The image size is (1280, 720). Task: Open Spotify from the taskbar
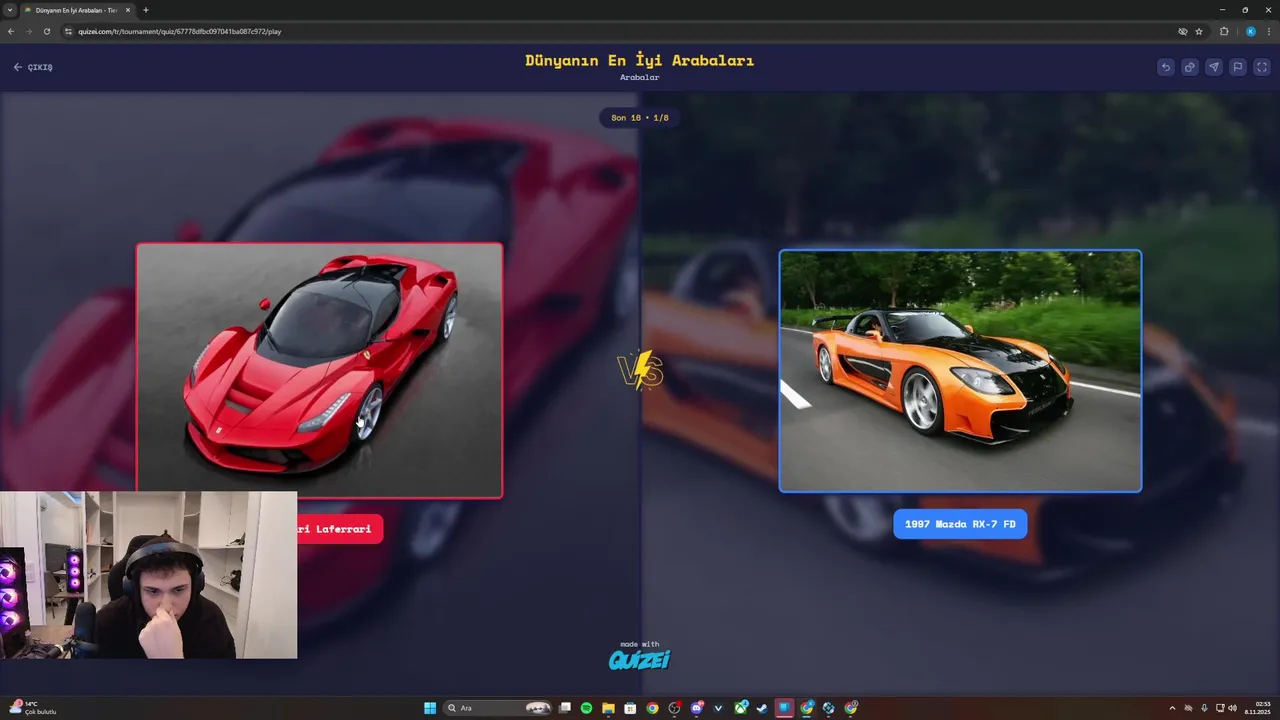(587, 708)
